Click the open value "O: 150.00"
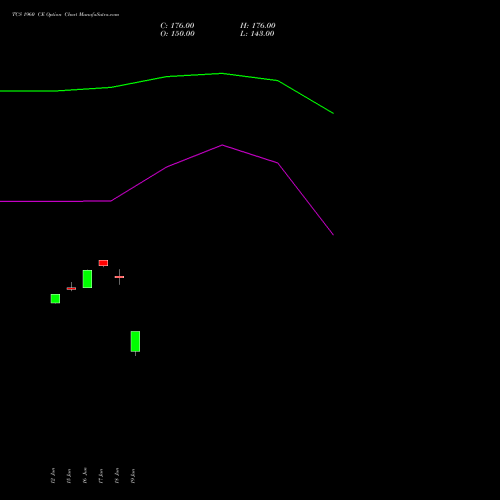 [177, 34]
